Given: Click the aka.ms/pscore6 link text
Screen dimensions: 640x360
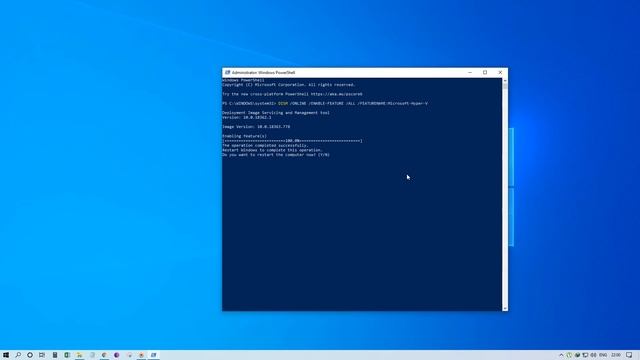Looking at the screenshot, I should coord(336,94).
